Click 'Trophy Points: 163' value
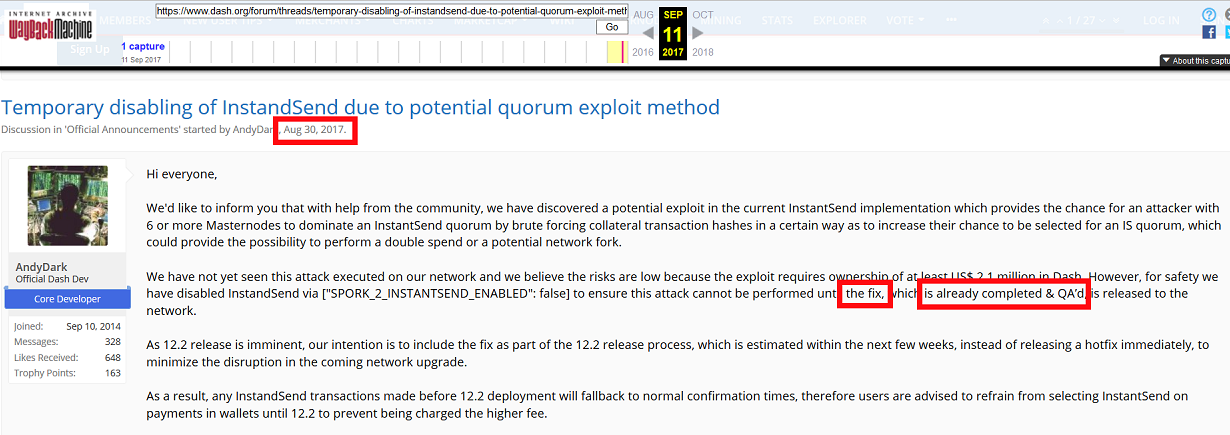 [x=113, y=373]
